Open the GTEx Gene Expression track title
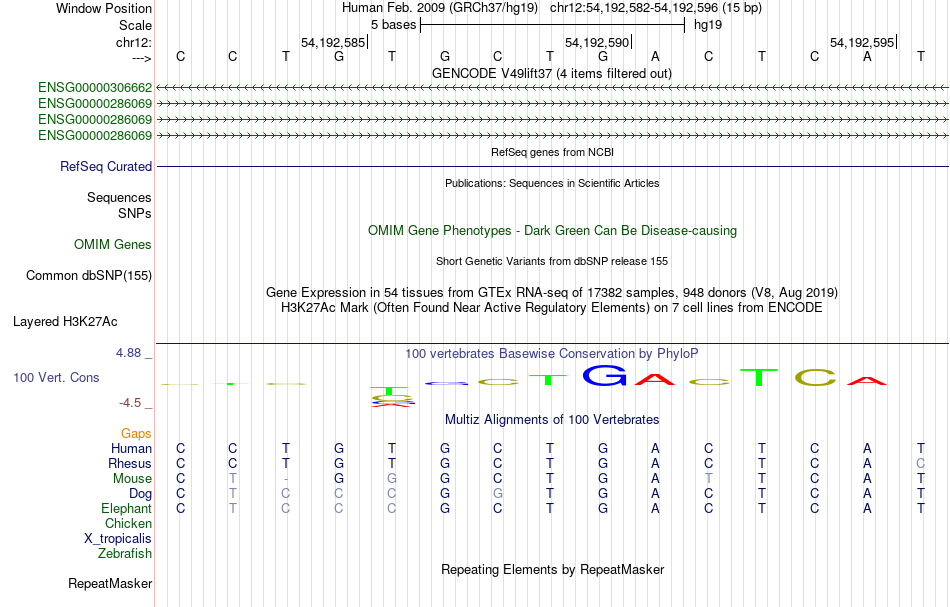This screenshot has width=950, height=607. 552,293
